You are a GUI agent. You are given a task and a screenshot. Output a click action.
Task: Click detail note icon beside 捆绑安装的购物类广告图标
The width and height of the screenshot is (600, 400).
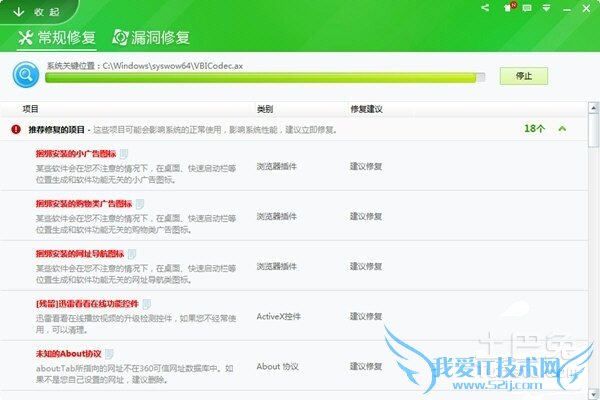click(140, 204)
